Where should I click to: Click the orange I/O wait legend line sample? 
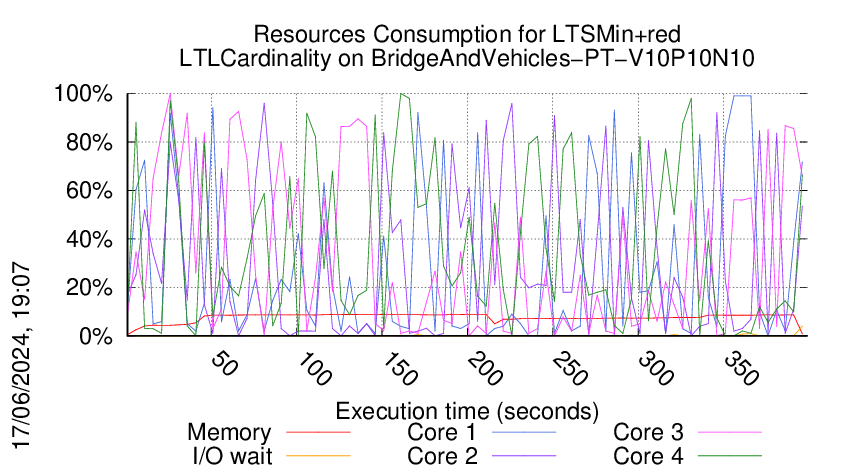(318, 456)
